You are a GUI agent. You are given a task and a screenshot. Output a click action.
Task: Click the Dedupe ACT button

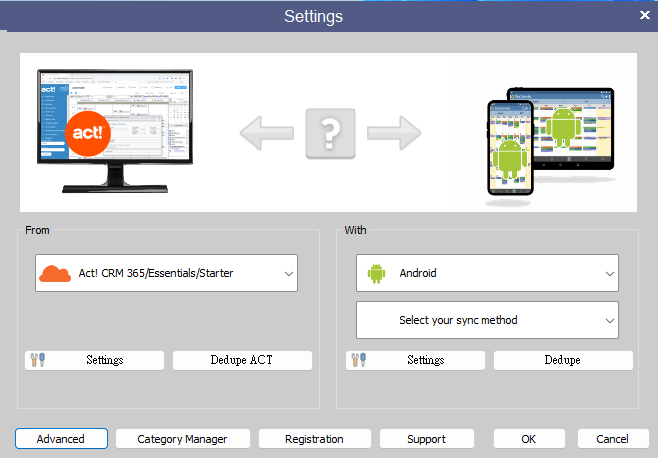(x=242, y=360)
